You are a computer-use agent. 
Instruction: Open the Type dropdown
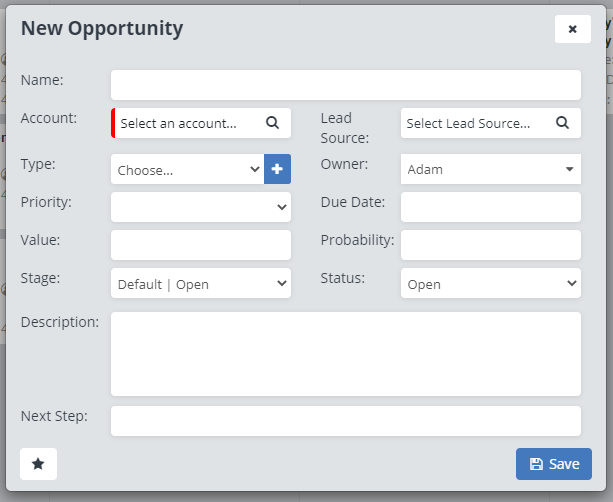coord(188,169)
